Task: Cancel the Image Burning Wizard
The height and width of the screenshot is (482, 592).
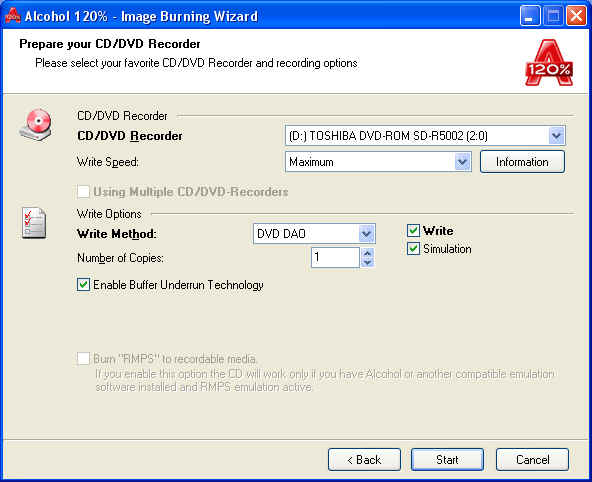Action: [532, 459]
